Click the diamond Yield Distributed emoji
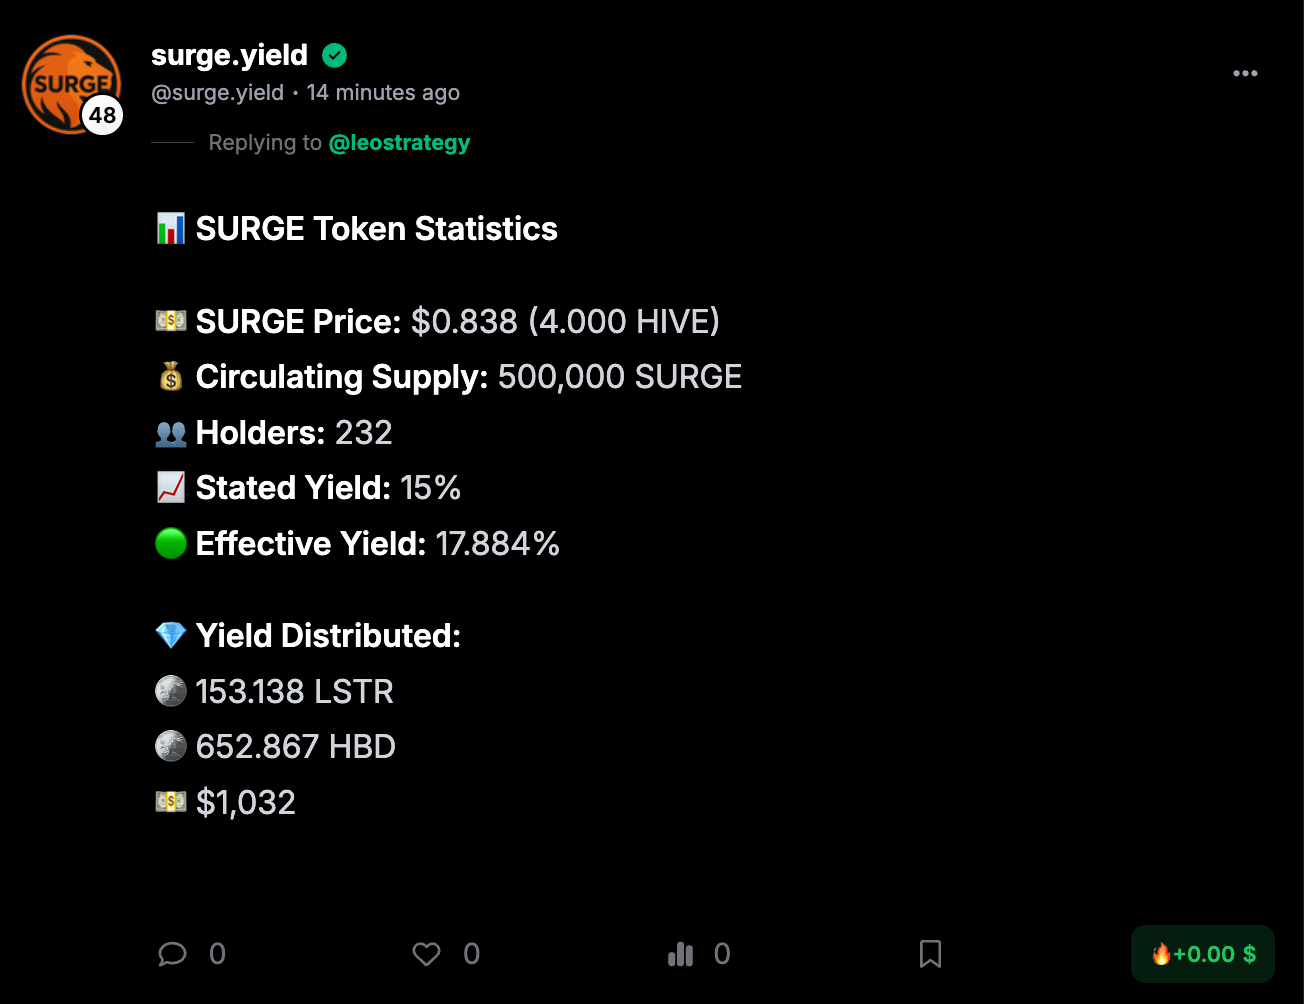Viewport: 1304px width, 1004px height. point(171,635)
